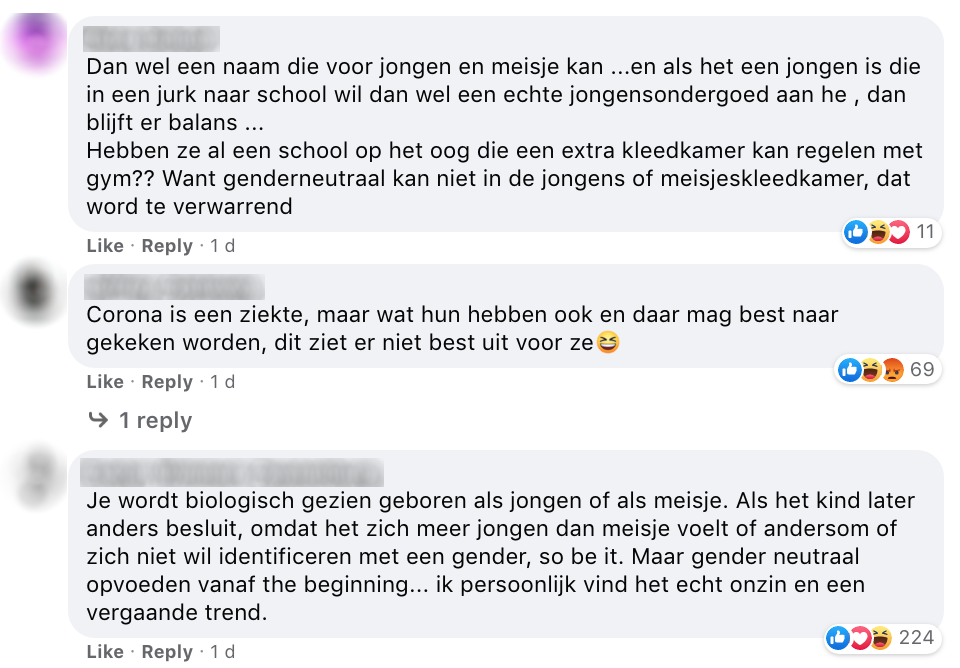Click the curved arrow icon next to "1 reply"

[x=98, y=420]
